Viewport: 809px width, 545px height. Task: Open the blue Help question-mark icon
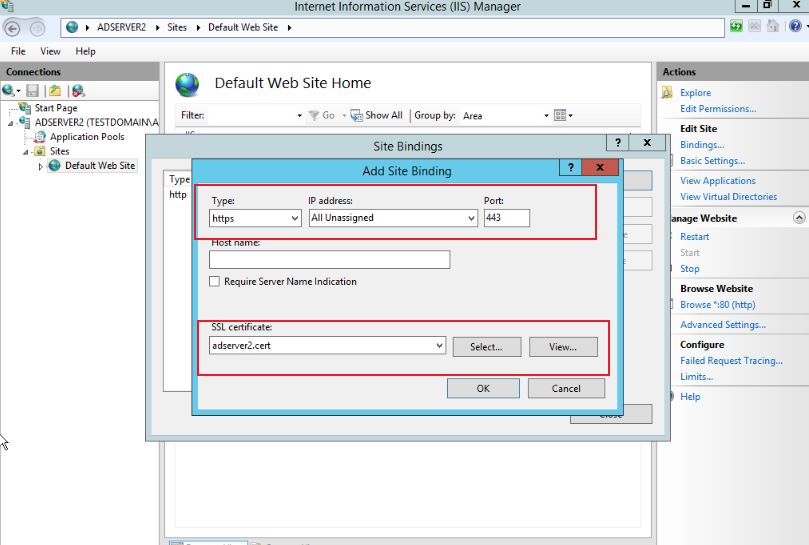click(x=795, y=26)
